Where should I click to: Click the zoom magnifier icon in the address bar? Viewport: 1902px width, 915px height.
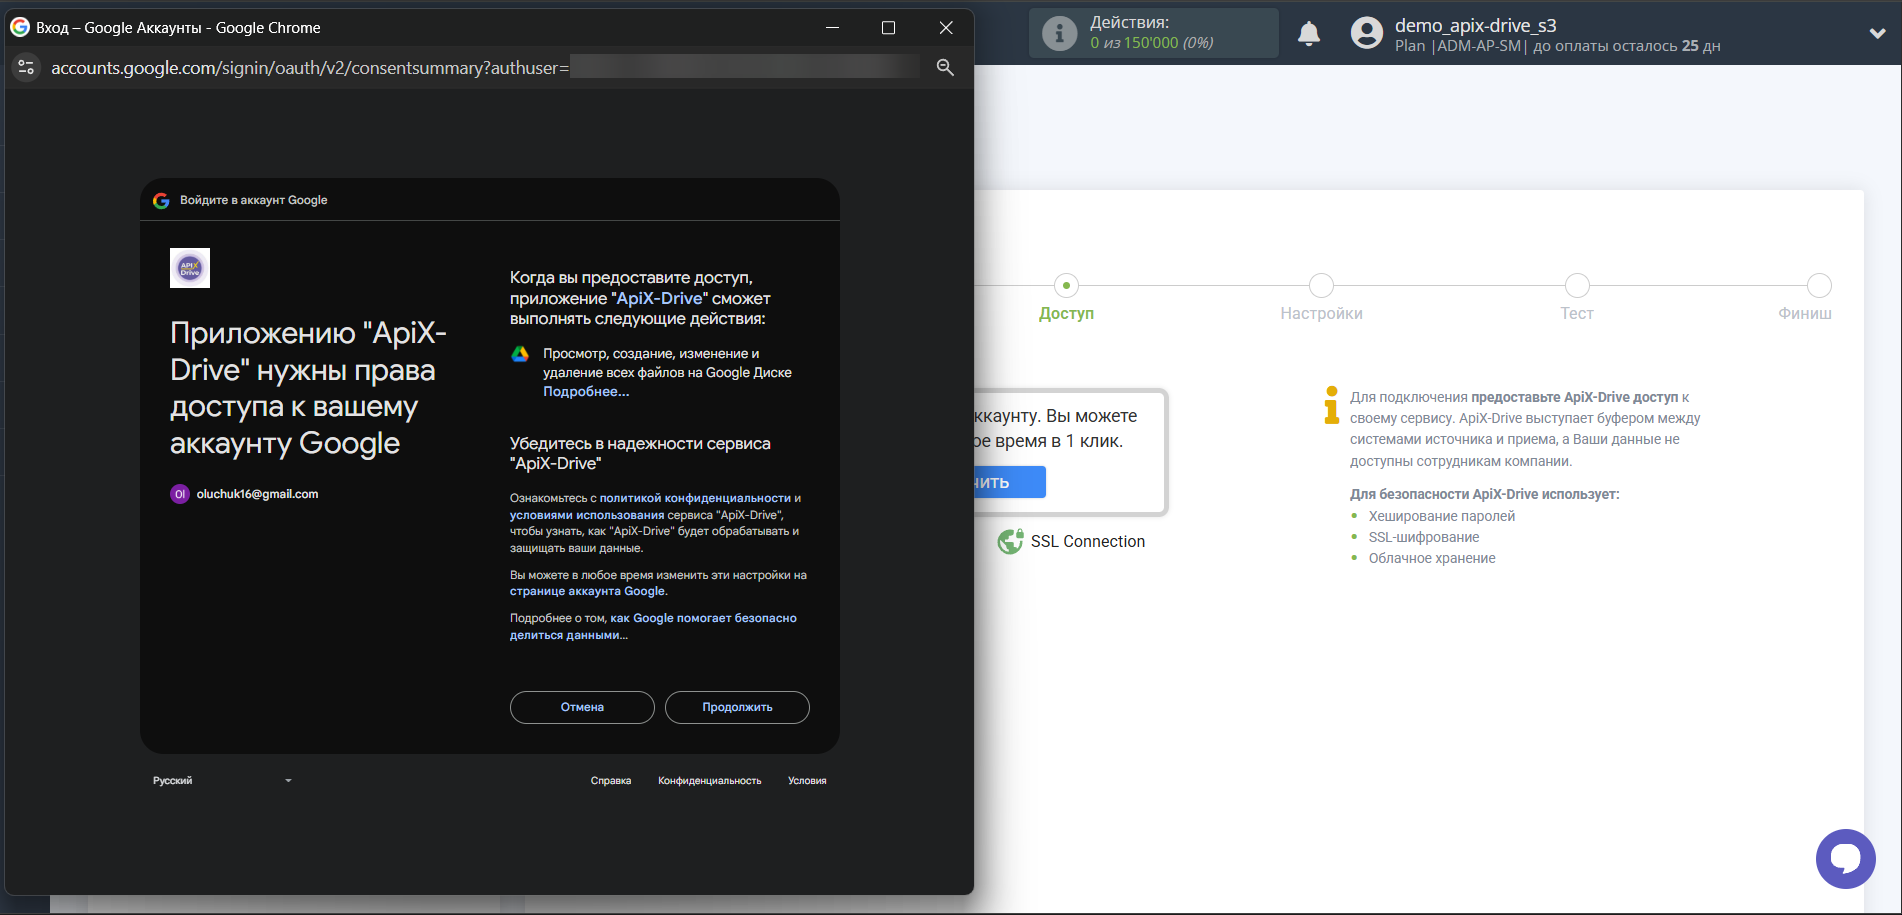tap(945, 67)
